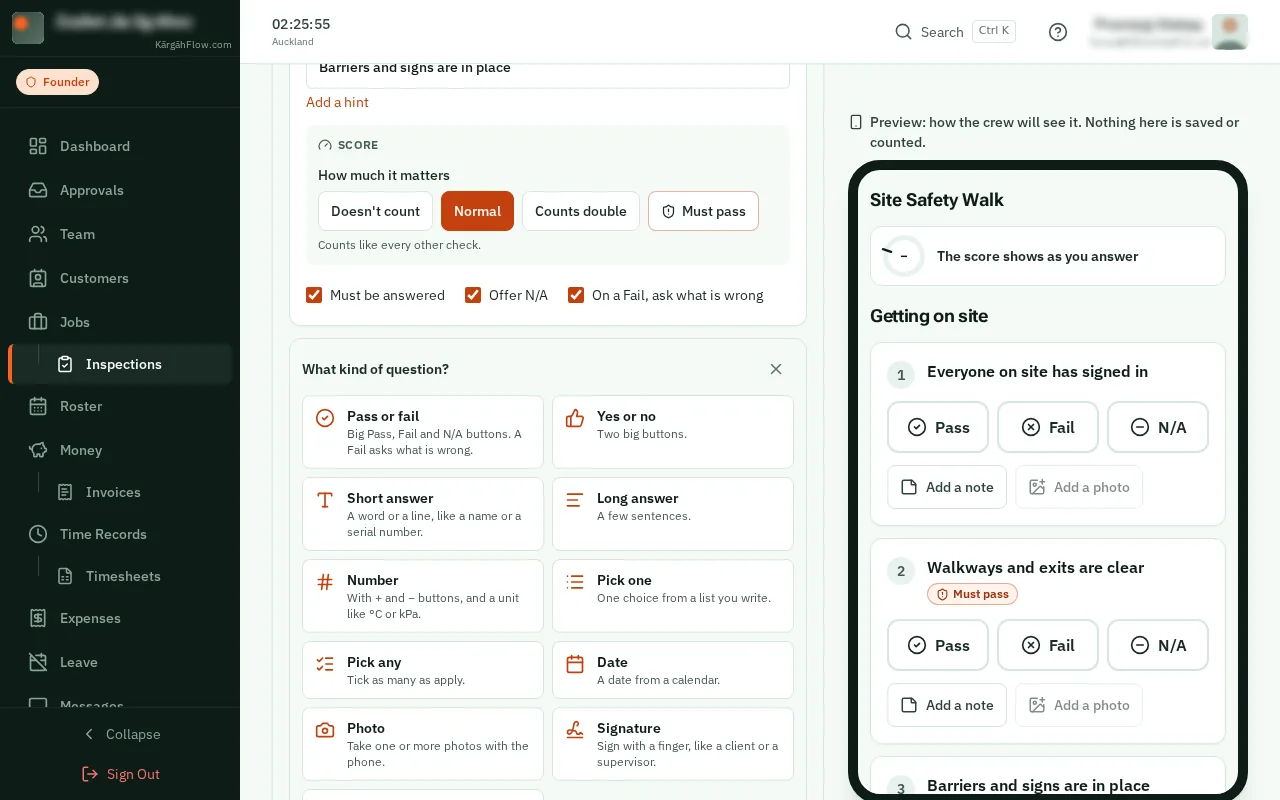Screen dimensions: 1280x800
Task: Click the Number hash icon
Action: point(325,582)
